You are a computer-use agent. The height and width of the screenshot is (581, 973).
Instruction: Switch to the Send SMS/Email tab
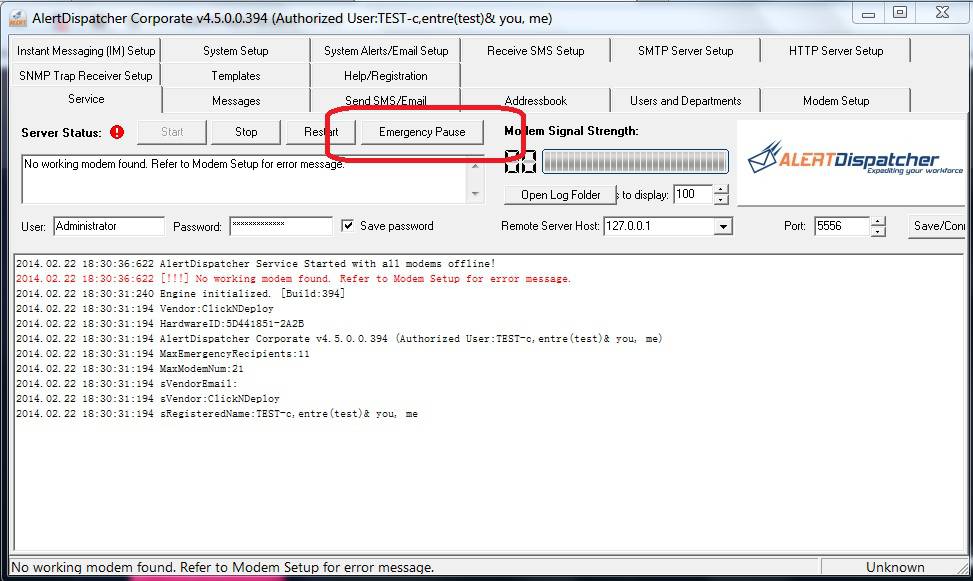pos(386,101)
